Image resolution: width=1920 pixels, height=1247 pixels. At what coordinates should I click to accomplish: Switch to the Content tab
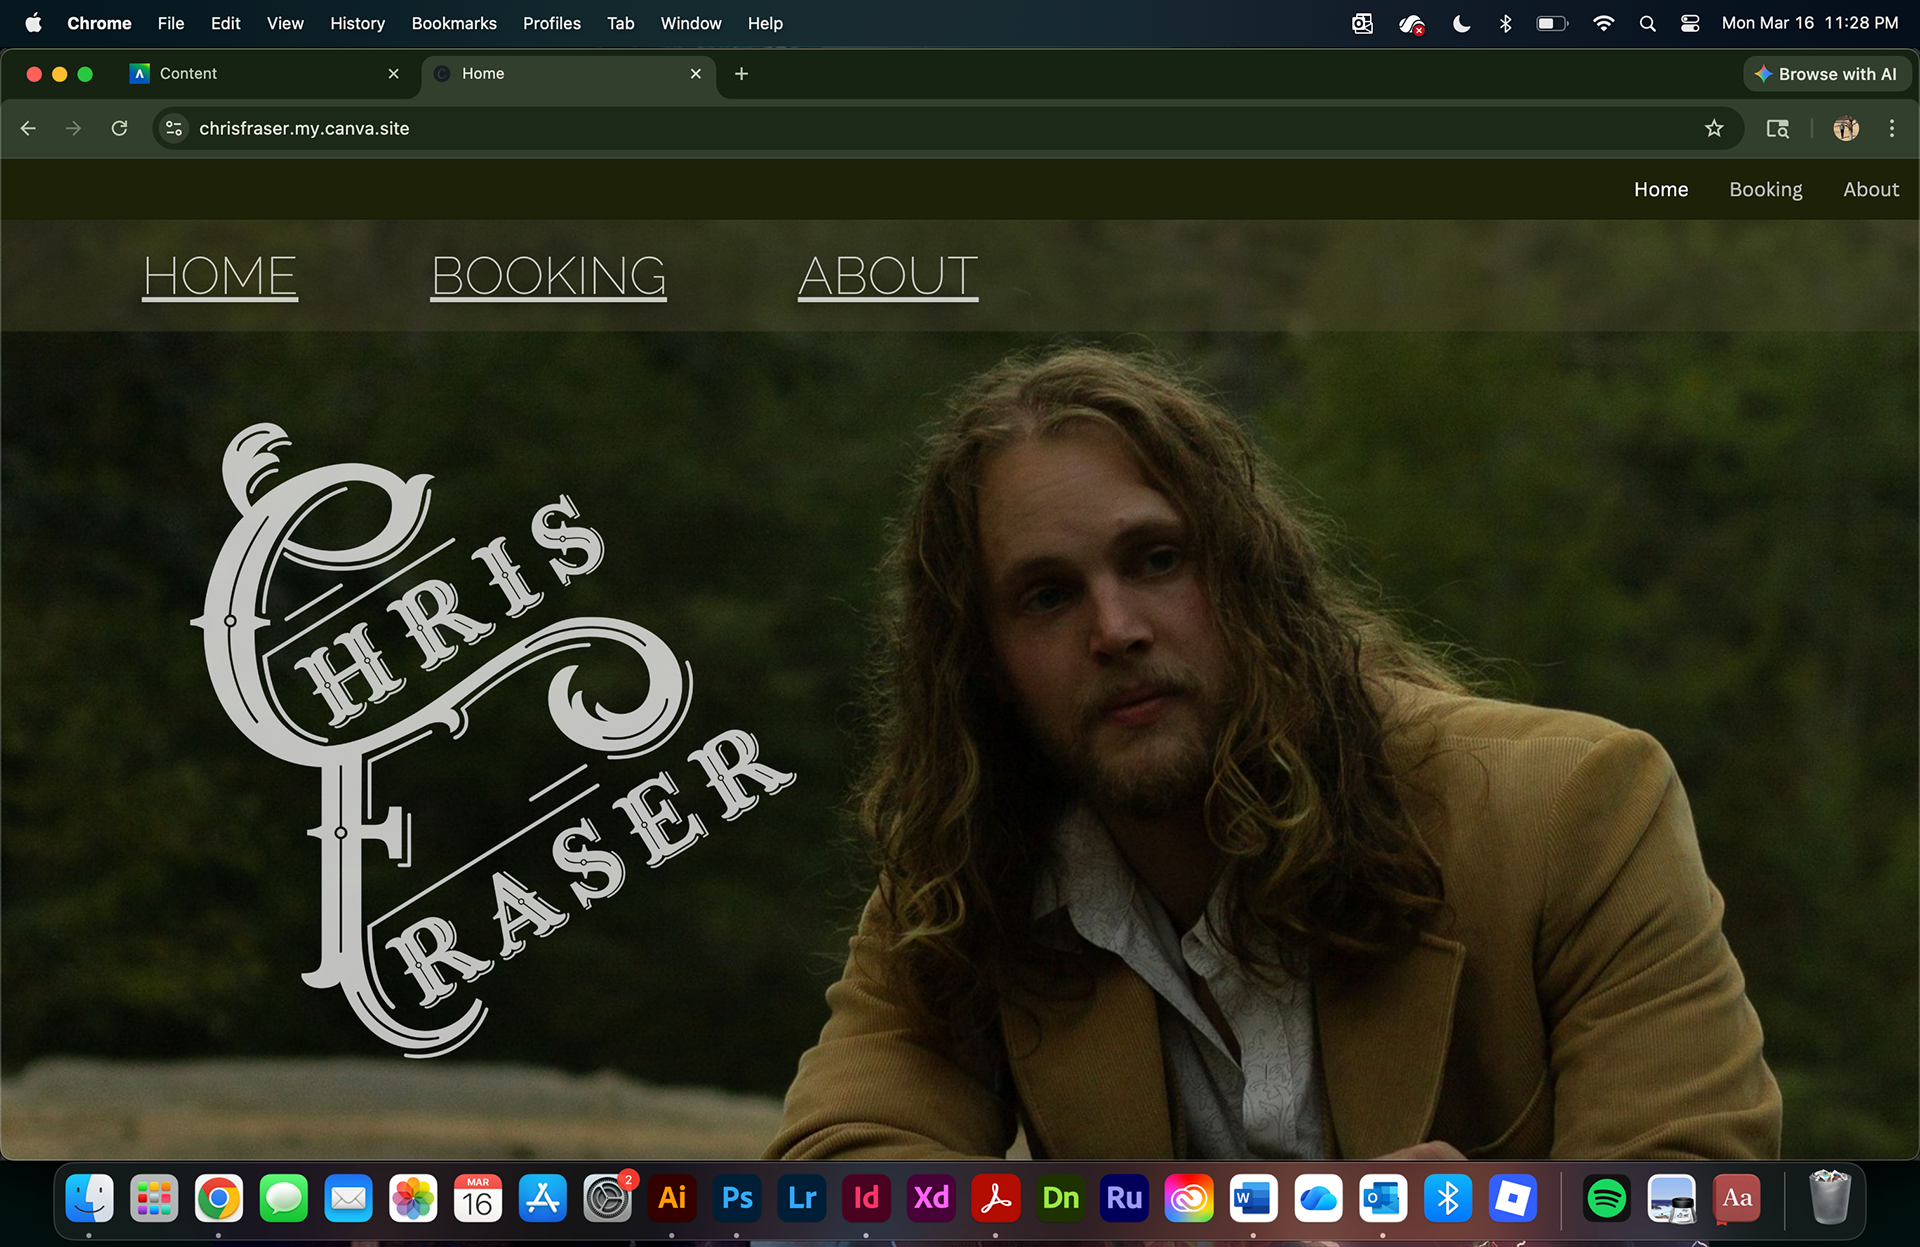pyautogui.click(x=260, y=74)
